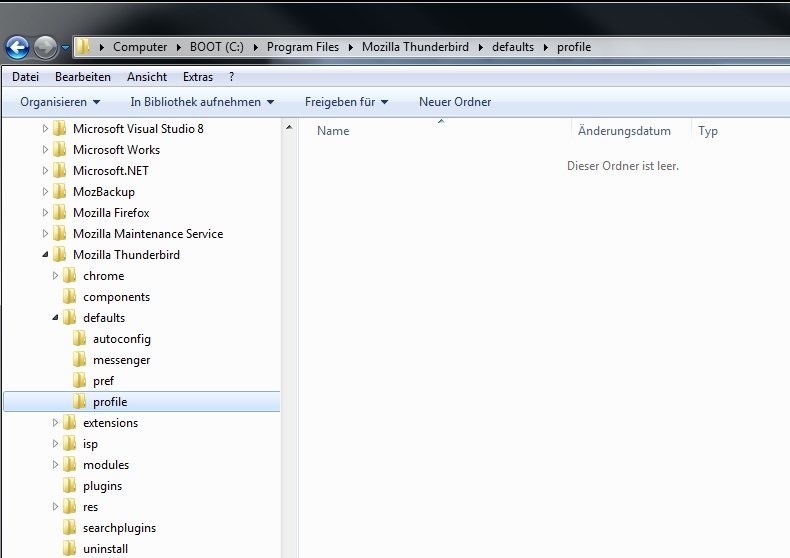790x558 pixels.
Task: Click the defaults folder icon
Action: click(x=70, y=318)
